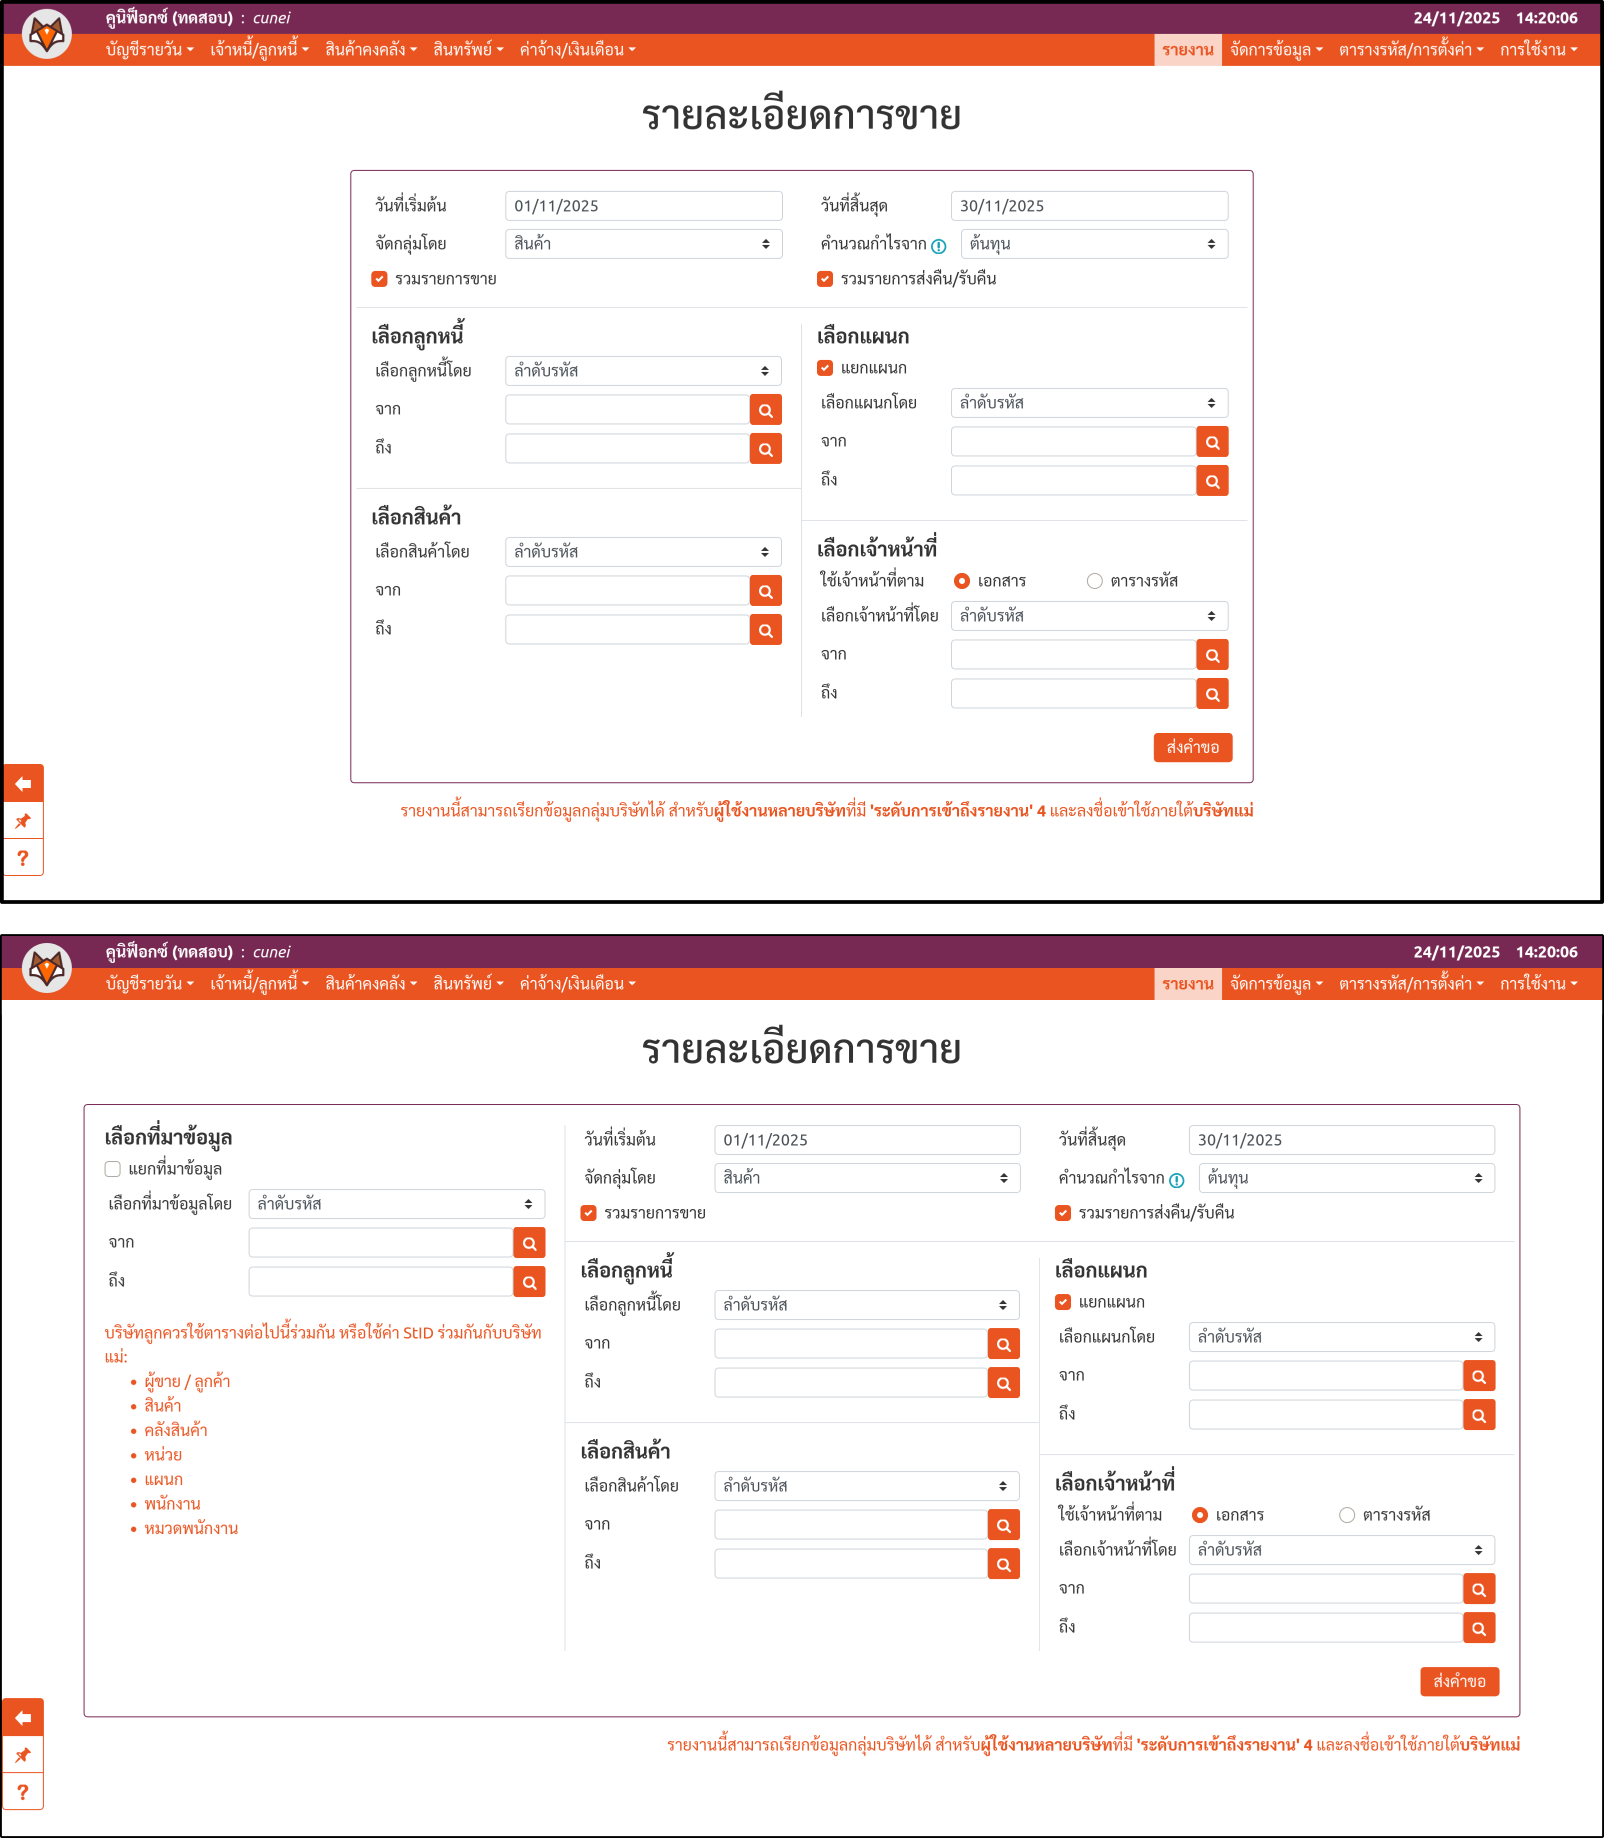Uncheck แยกแผนก checkbox in the upper form
This screenshot has width=1604, height=1838.
coord(825,368)
